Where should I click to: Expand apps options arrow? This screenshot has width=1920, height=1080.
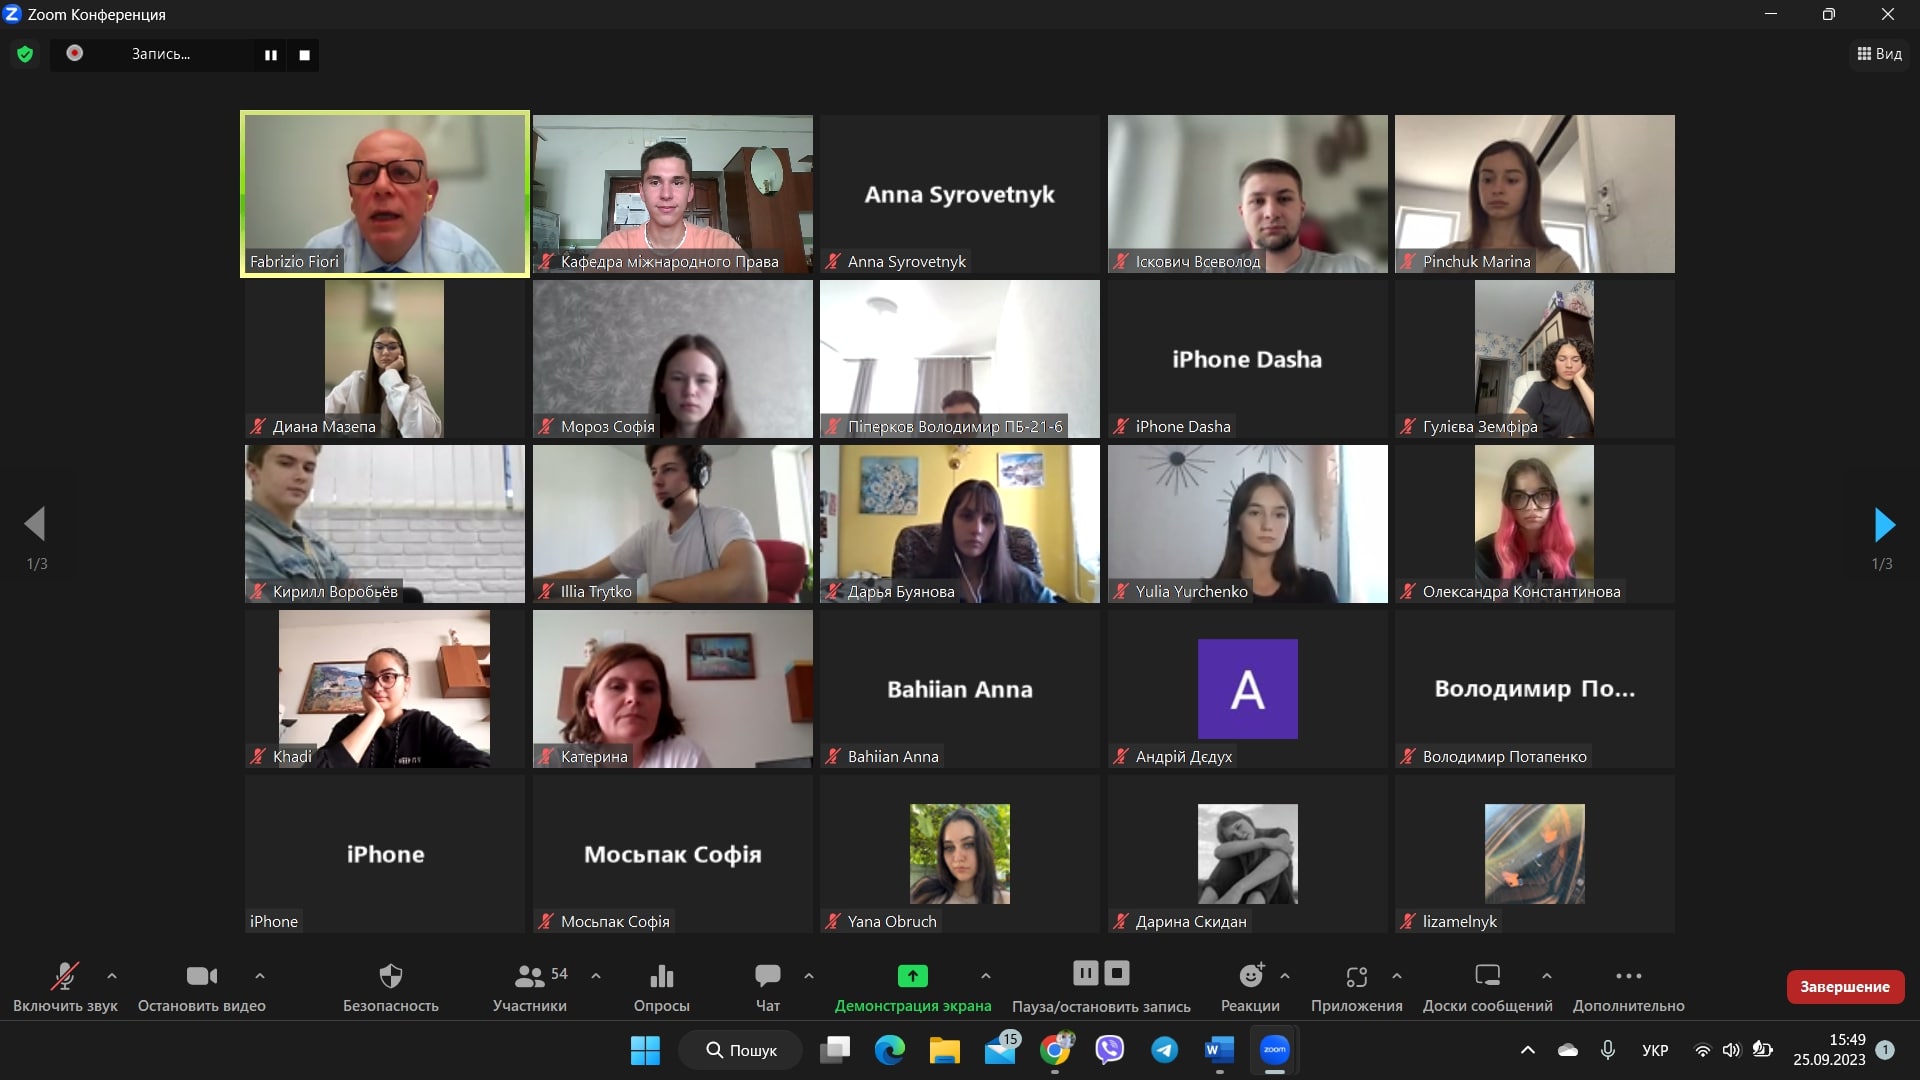(x=1397, y=975)
